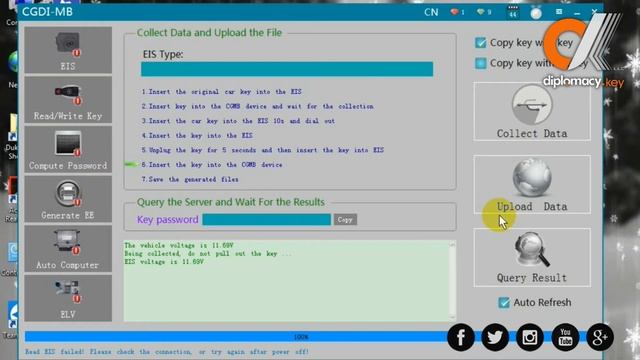Open the Instagram icon
Image resolution: width=640 pixels, height=360 pixels.
530,337
